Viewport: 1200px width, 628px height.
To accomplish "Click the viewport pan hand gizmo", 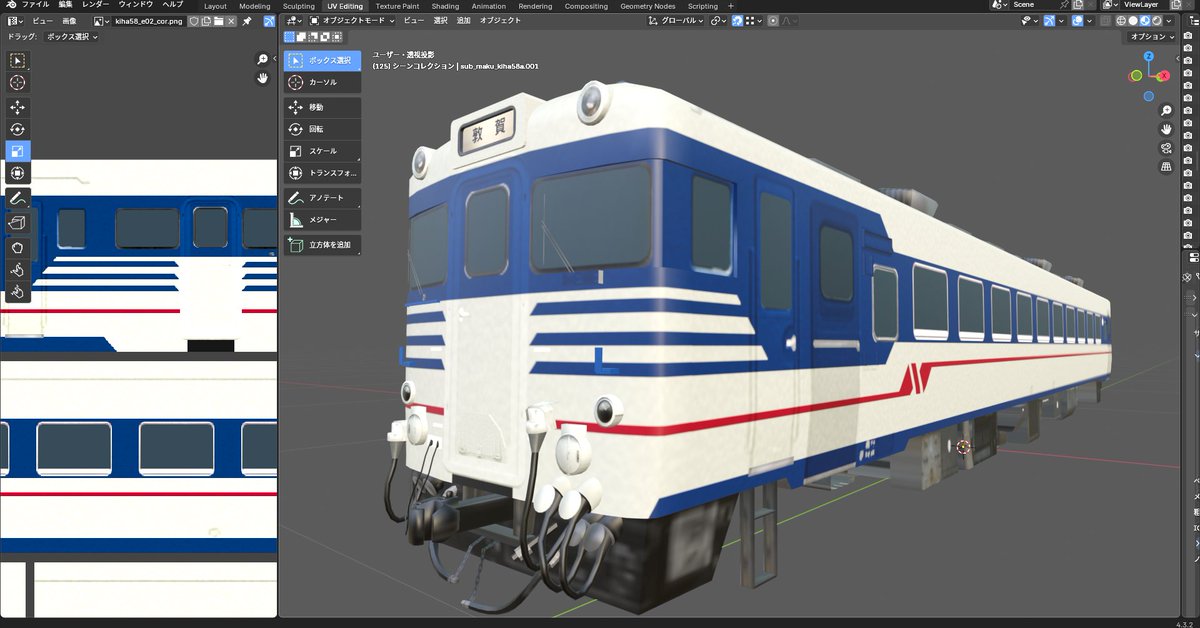I will pyautogui.click(x=1167, y=129).
